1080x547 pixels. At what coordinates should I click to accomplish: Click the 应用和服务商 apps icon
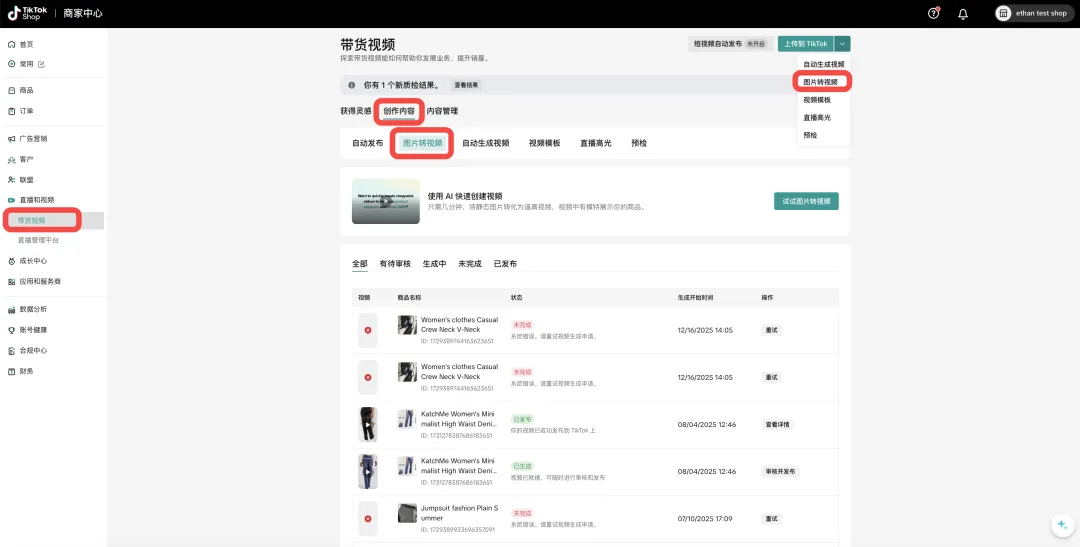[x=11, y=282]
